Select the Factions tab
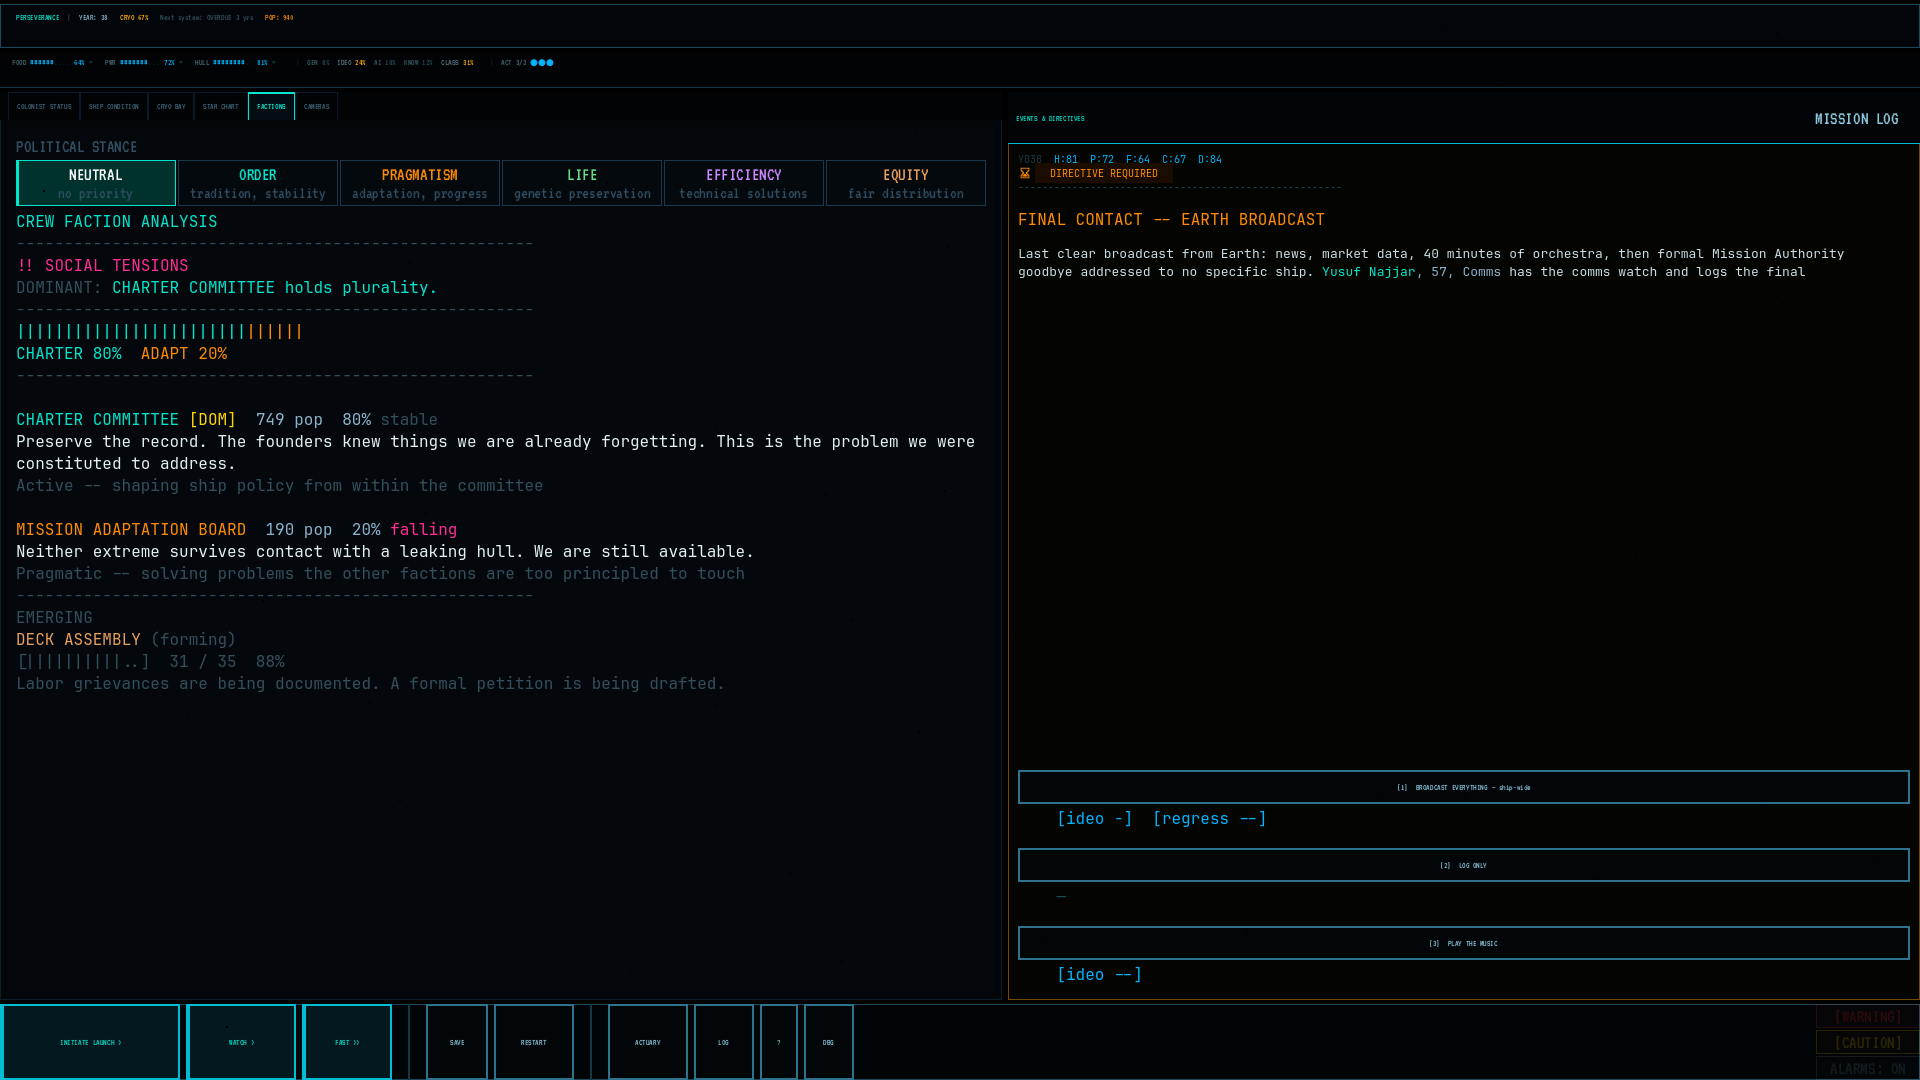The height and width of the screenshot is (1080, 1920). (x=271, y=106)
